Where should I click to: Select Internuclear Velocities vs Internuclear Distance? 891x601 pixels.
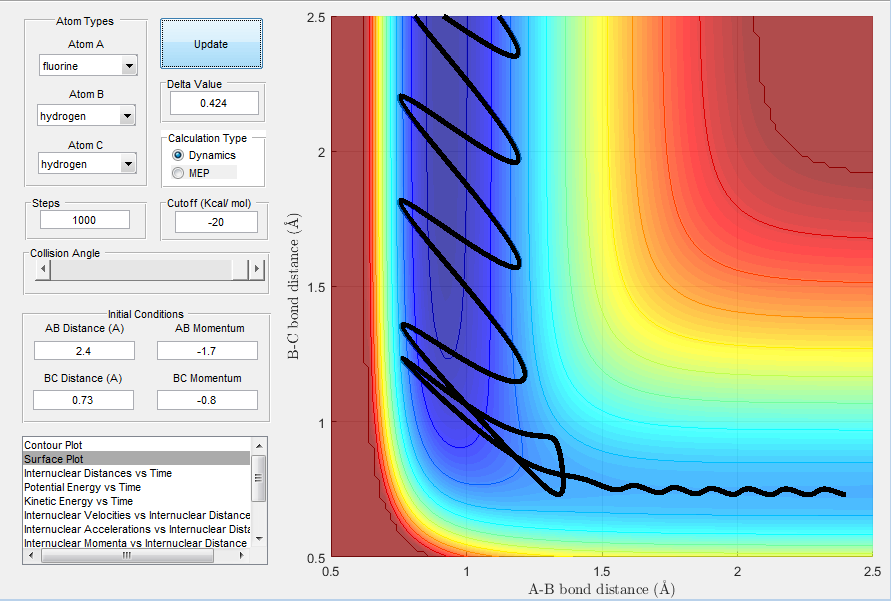136,515
